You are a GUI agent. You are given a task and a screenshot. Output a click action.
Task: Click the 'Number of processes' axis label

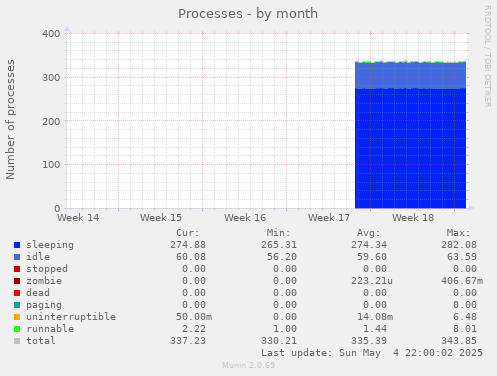[11, 120]
